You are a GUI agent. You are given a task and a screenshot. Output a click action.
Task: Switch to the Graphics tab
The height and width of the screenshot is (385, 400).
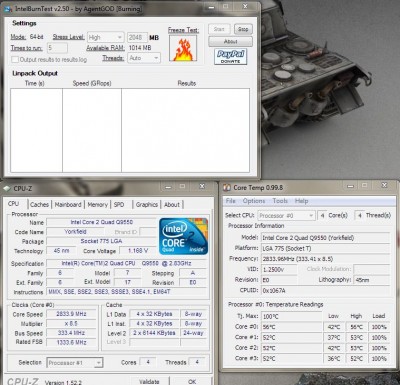147,205
